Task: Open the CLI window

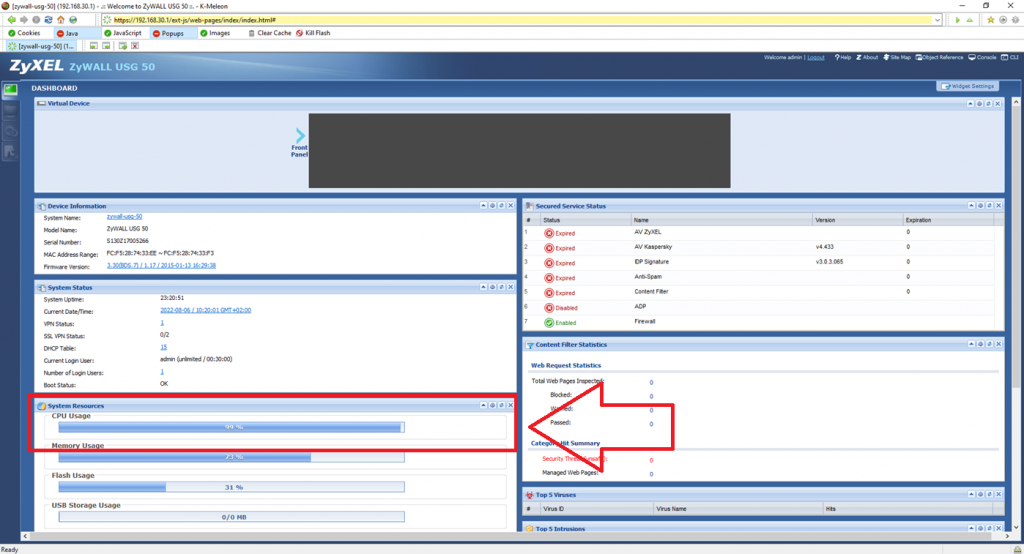Action: (x=1010, y=57)
